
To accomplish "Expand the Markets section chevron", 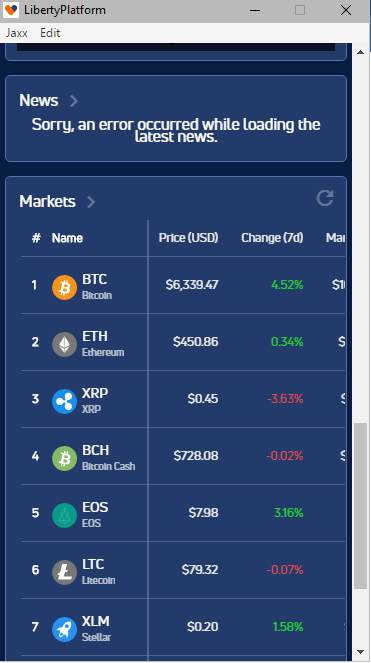I will 91,202.
